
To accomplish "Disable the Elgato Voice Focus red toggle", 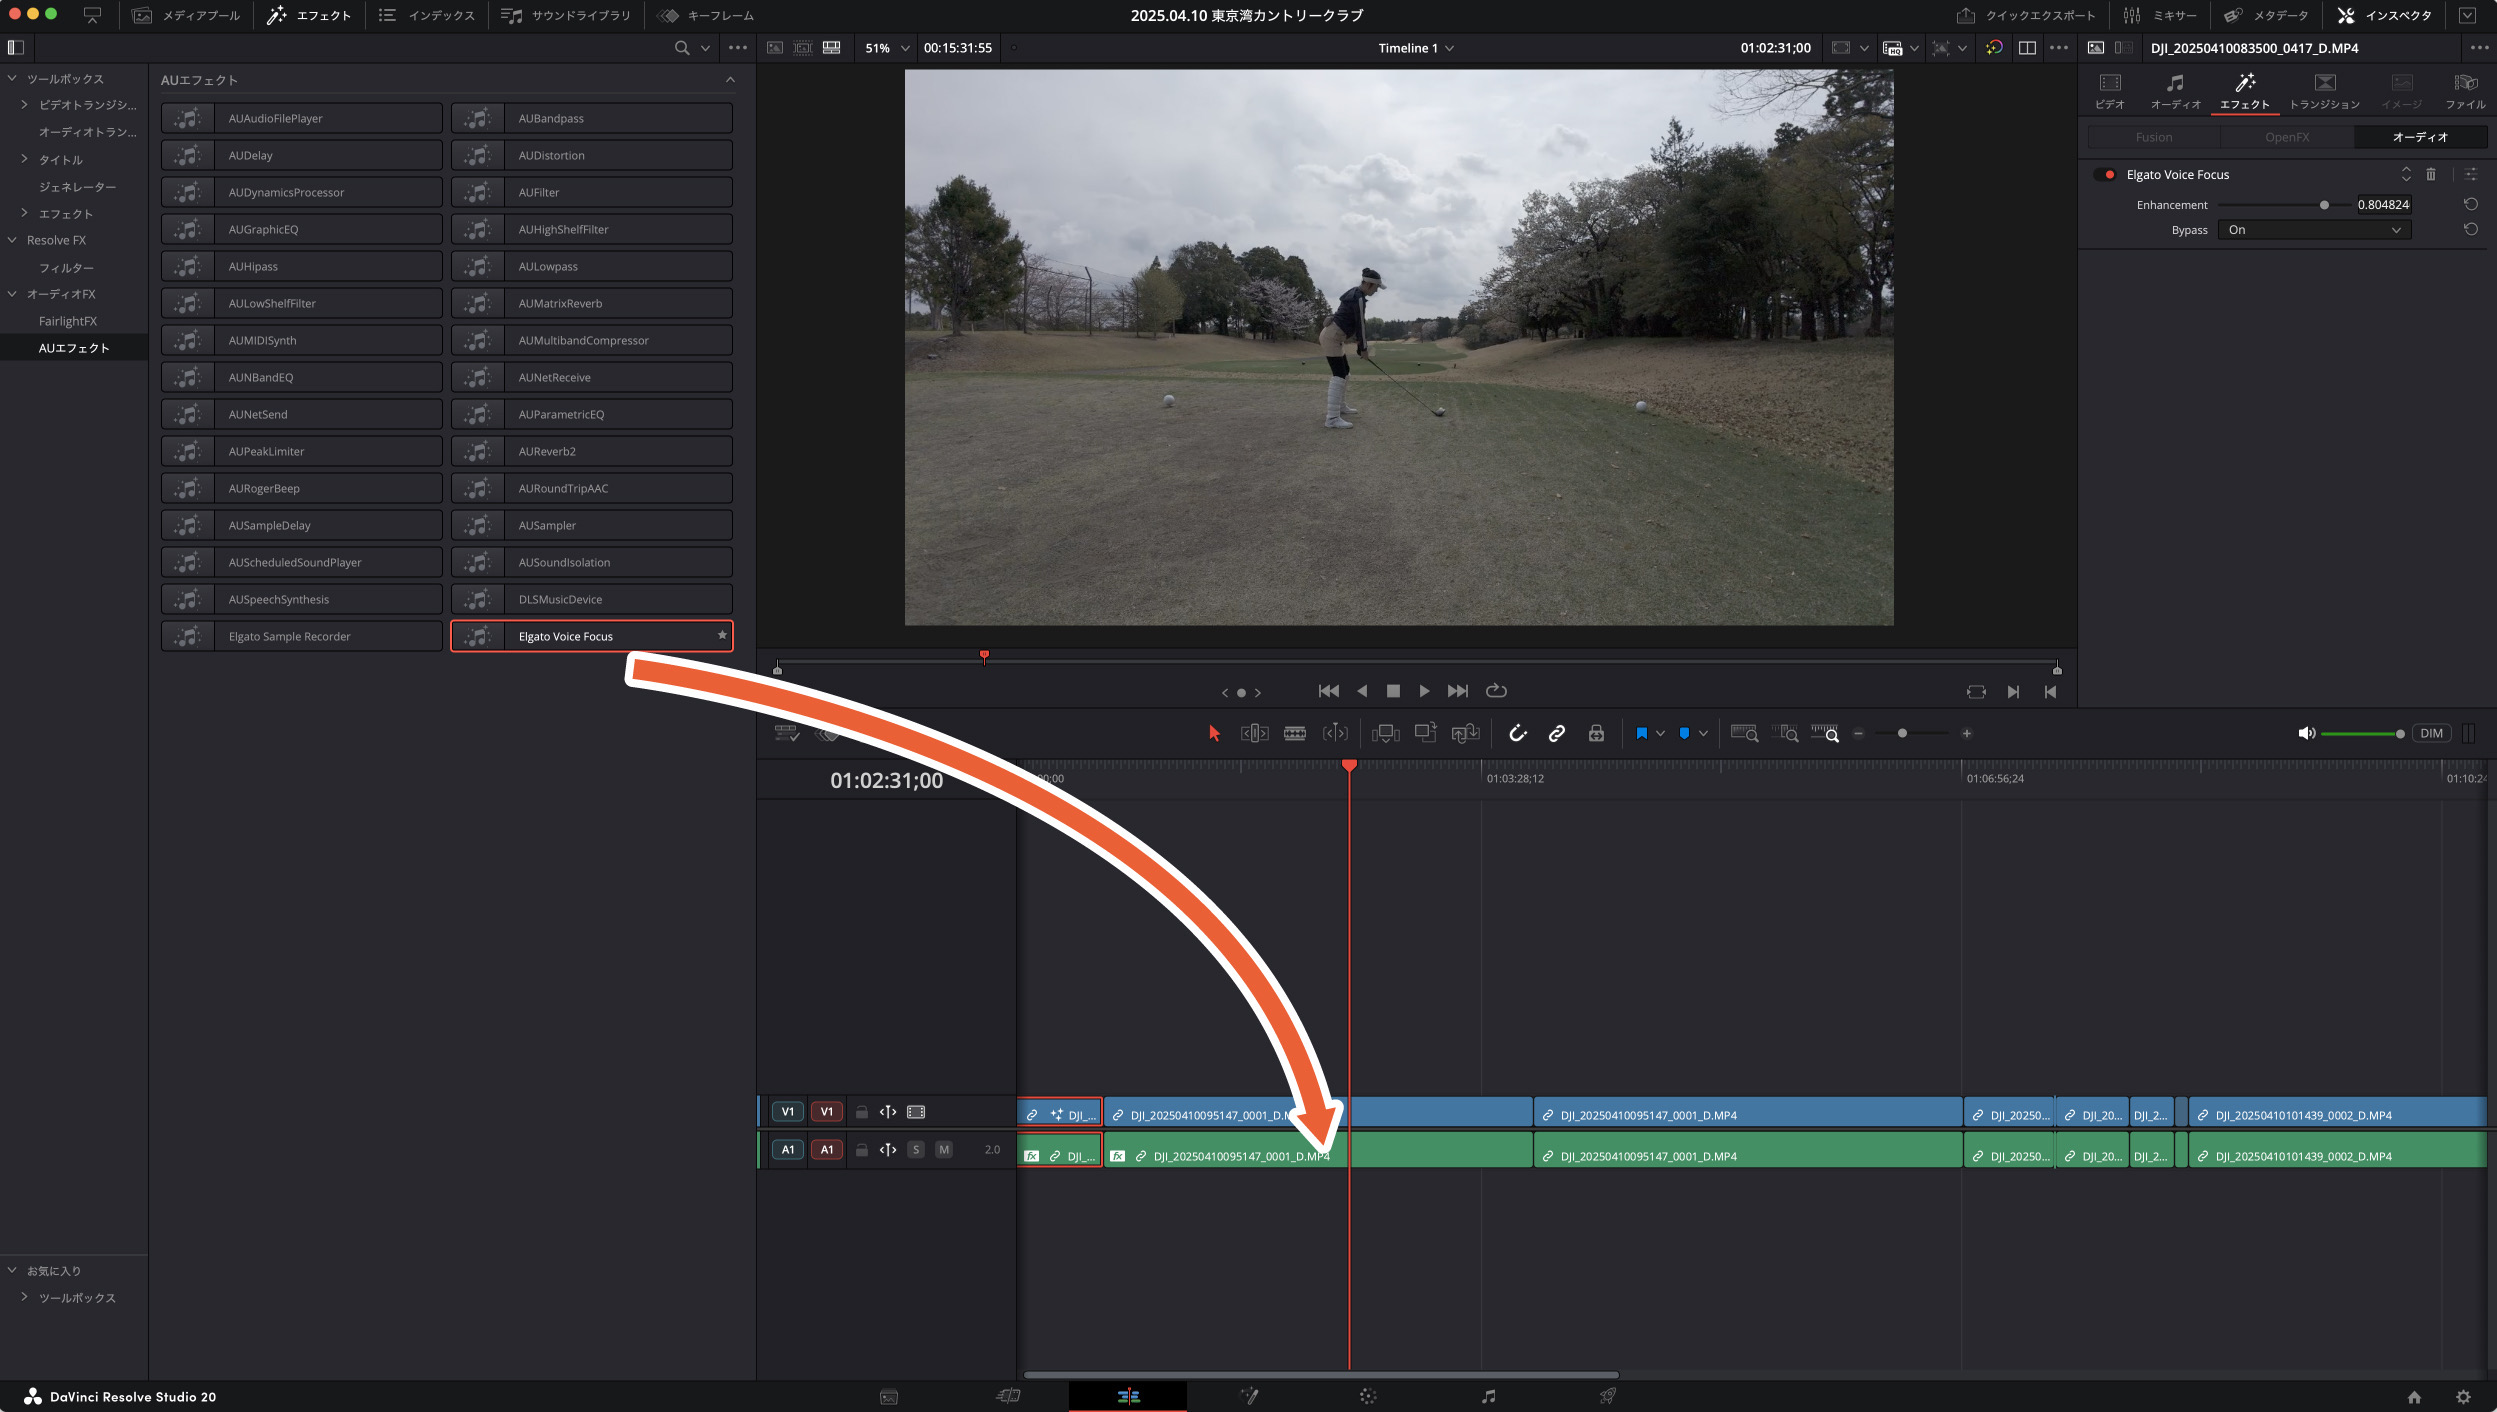I will (2105, 174).
